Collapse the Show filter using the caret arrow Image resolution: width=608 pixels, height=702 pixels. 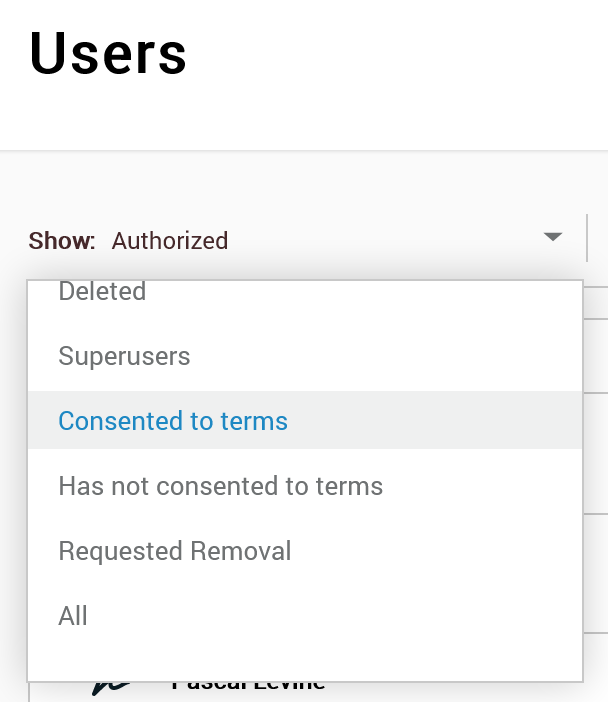tap(552, 236)
